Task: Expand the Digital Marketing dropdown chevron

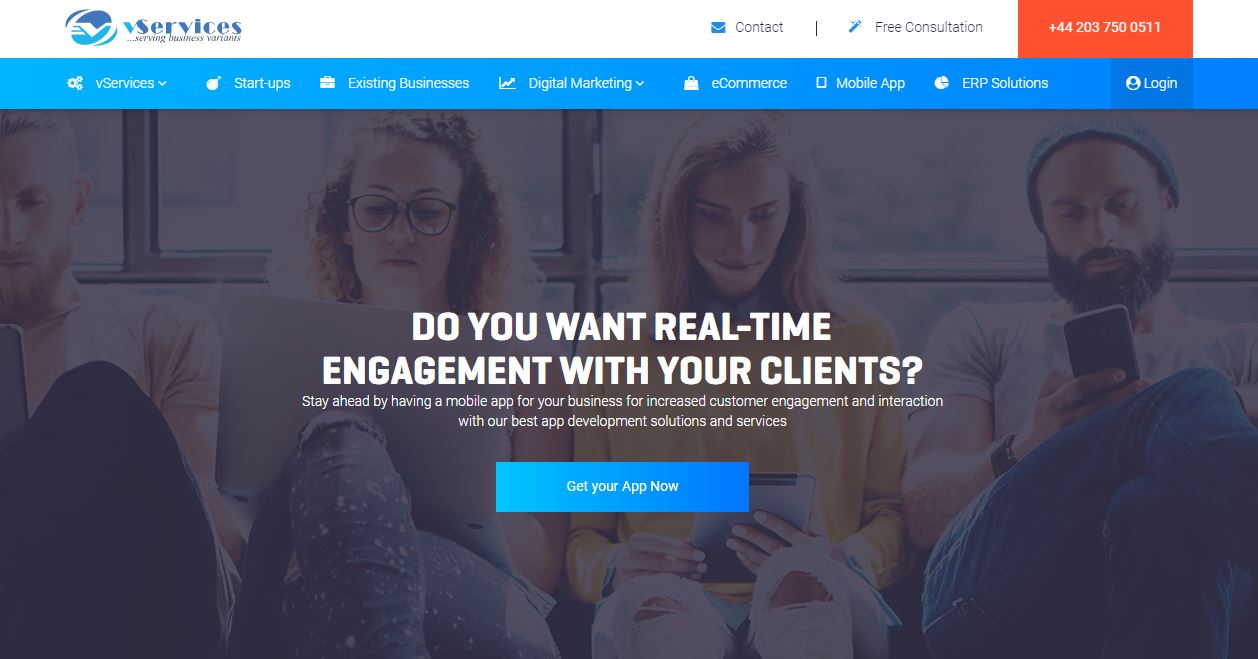Action: 640,84
